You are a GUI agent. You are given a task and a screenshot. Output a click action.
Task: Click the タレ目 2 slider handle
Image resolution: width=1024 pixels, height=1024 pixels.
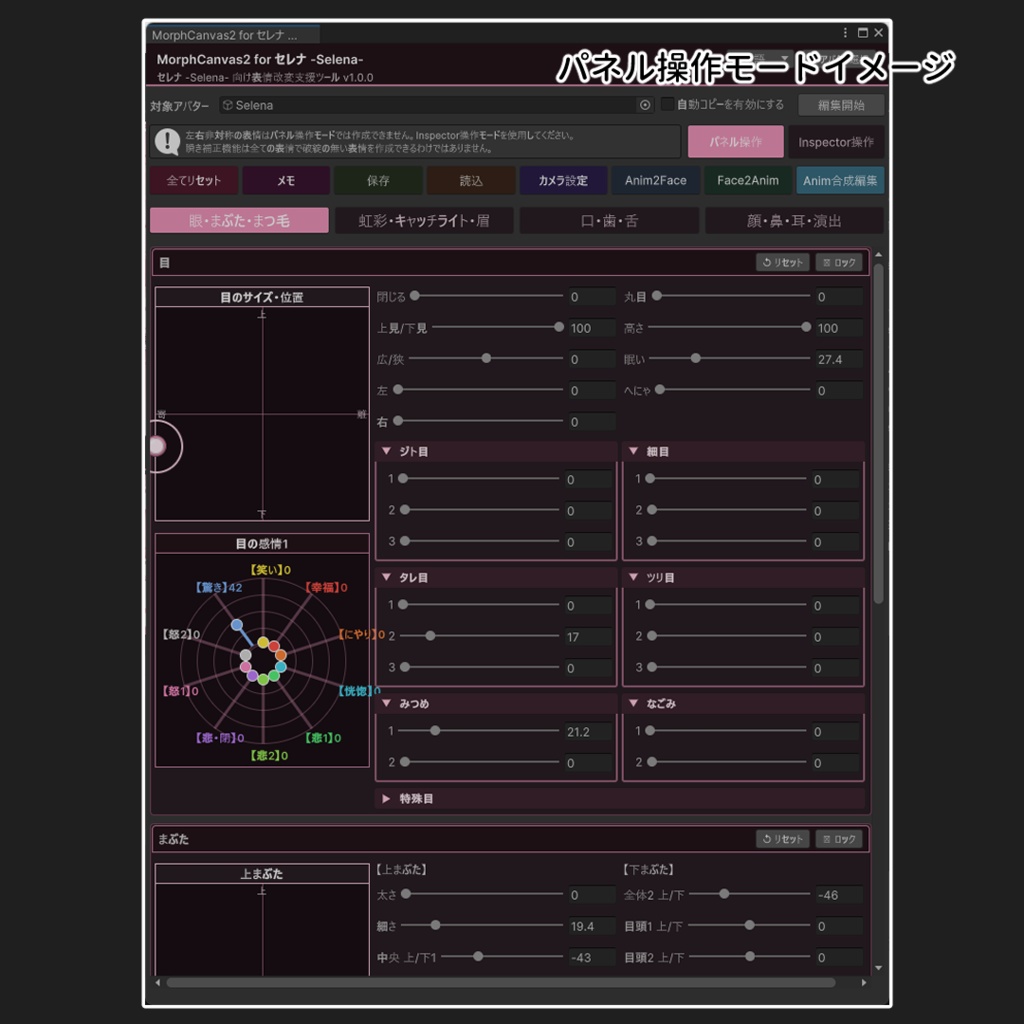pyautogui.click(x=430, y=635)
